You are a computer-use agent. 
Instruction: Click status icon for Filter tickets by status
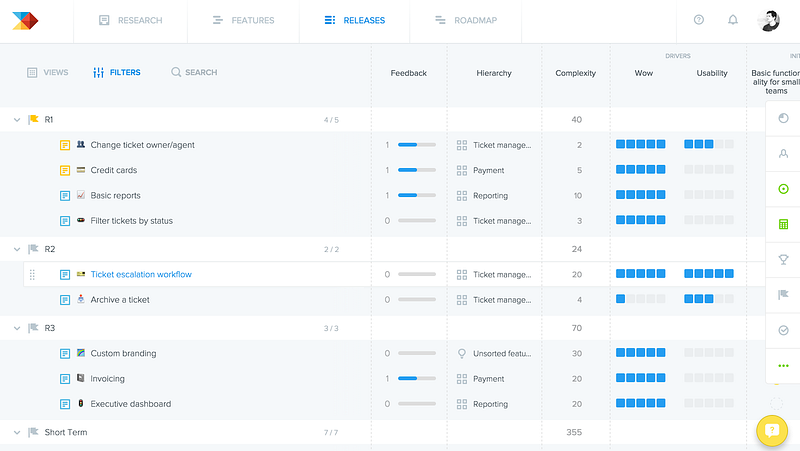point(65,221)
